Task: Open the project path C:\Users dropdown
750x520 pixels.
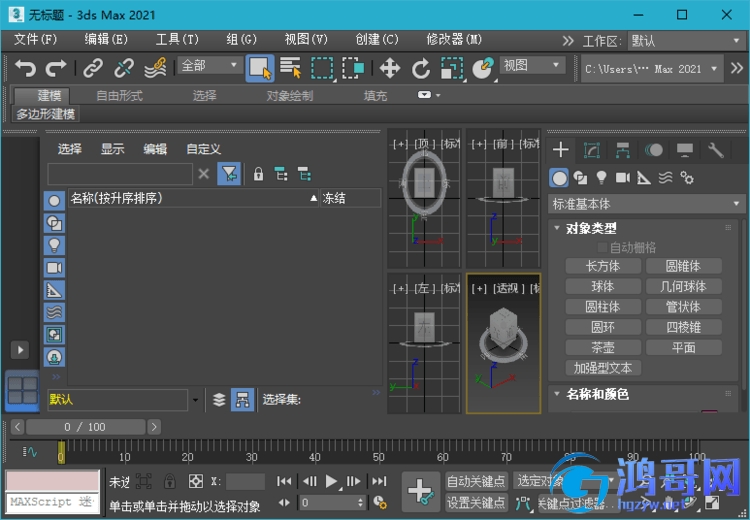Action: point(651,69)
